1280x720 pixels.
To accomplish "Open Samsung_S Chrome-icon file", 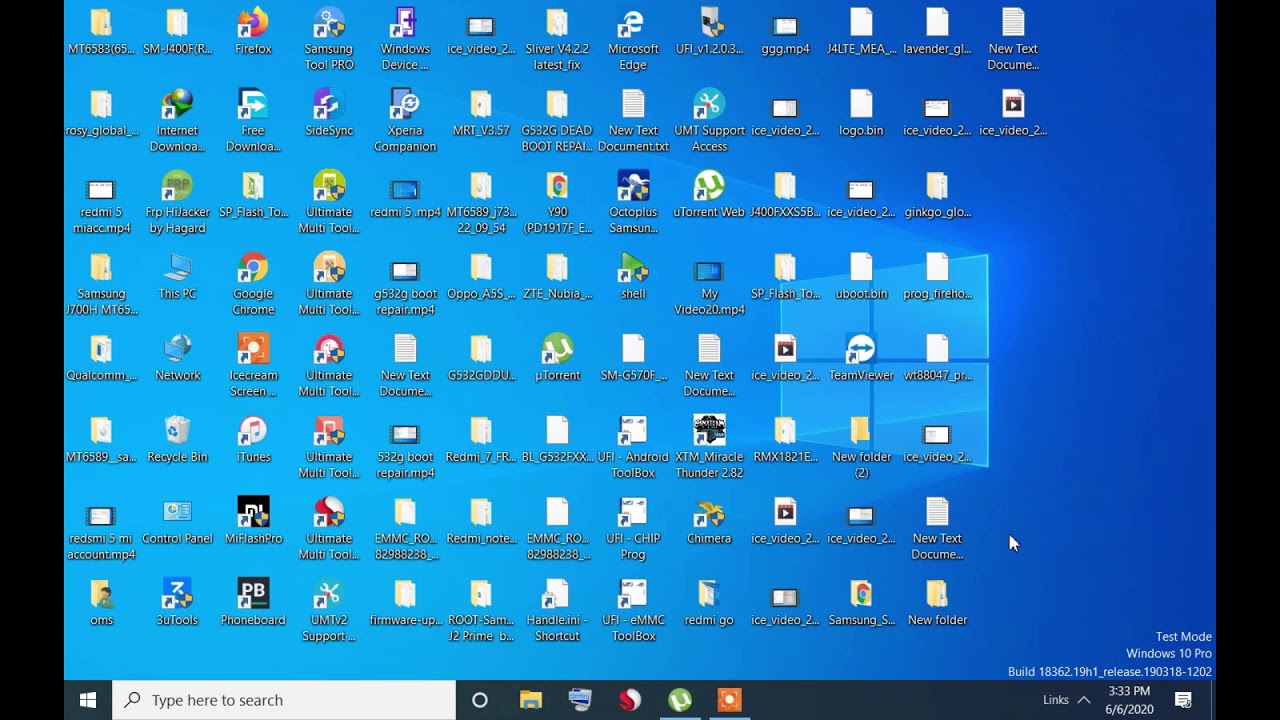I will click(861, 603).
